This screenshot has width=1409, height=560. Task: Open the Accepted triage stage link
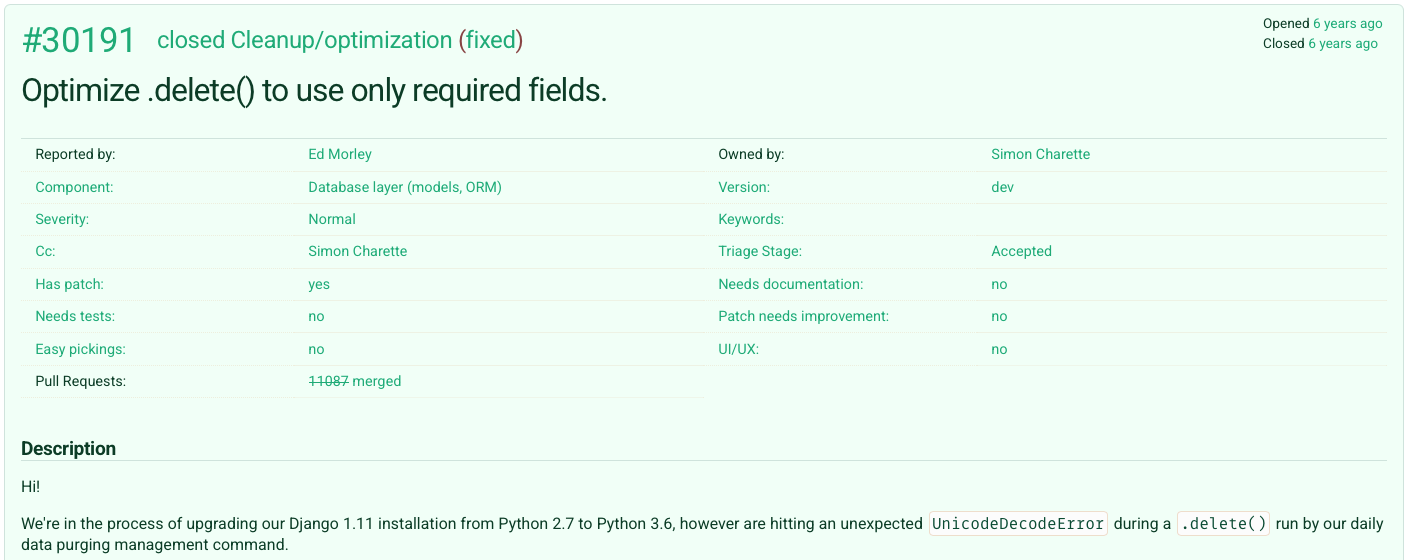pos(1021,251)
